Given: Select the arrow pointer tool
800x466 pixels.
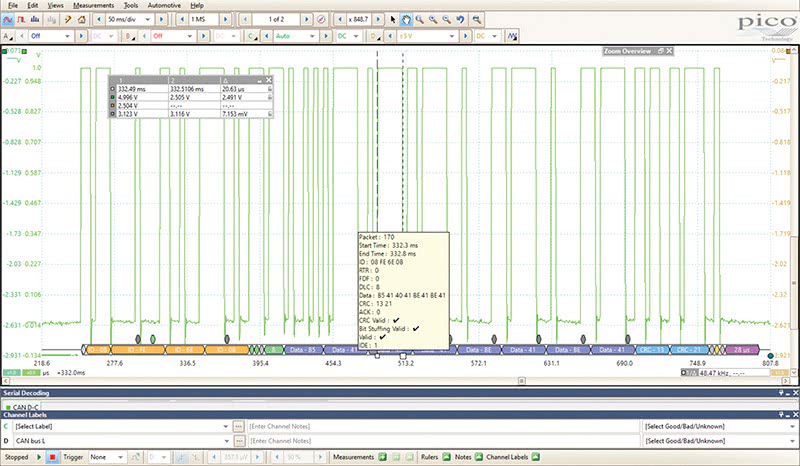Looking at the screenshot, I should (393, 19).
